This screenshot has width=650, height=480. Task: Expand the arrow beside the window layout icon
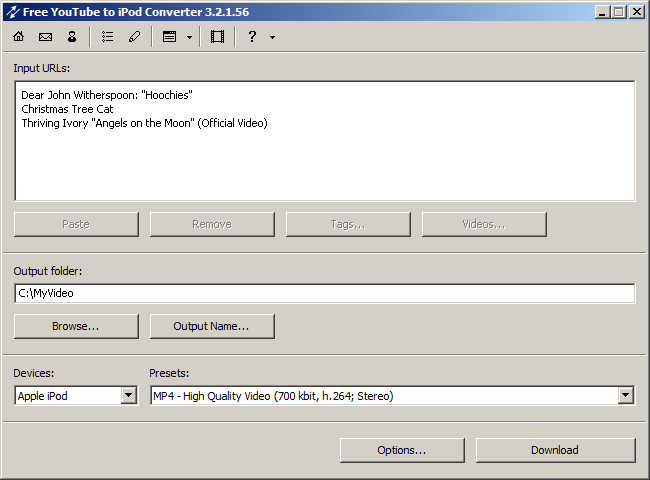[189, 37]
